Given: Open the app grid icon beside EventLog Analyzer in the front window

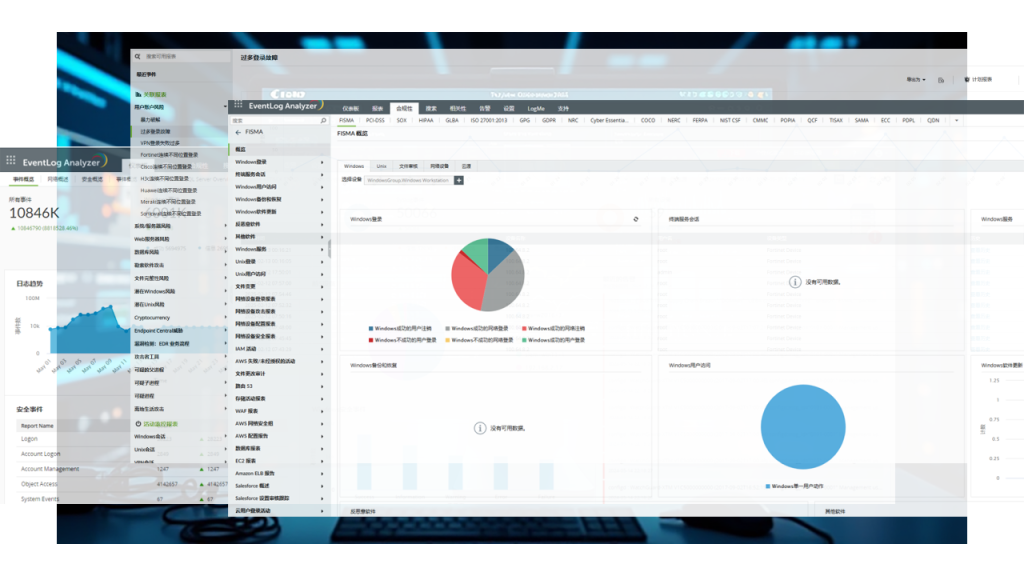Looking at the screenshot, I should [238, 104].
